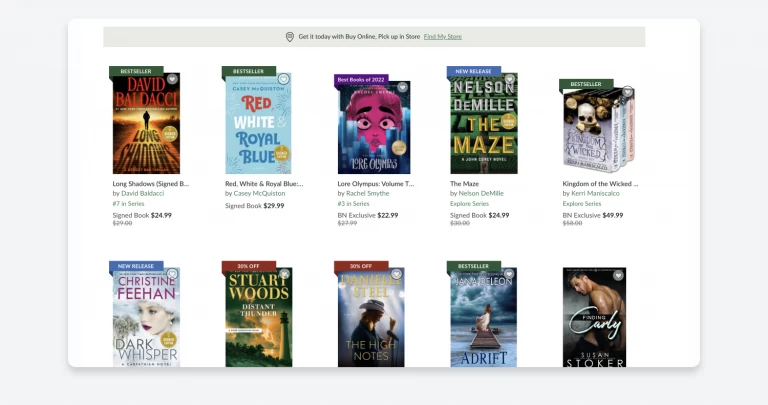Favorite Lore Olympus with the heart icon
Viewport: 768px width, 405px height.
tap(403, 87)
